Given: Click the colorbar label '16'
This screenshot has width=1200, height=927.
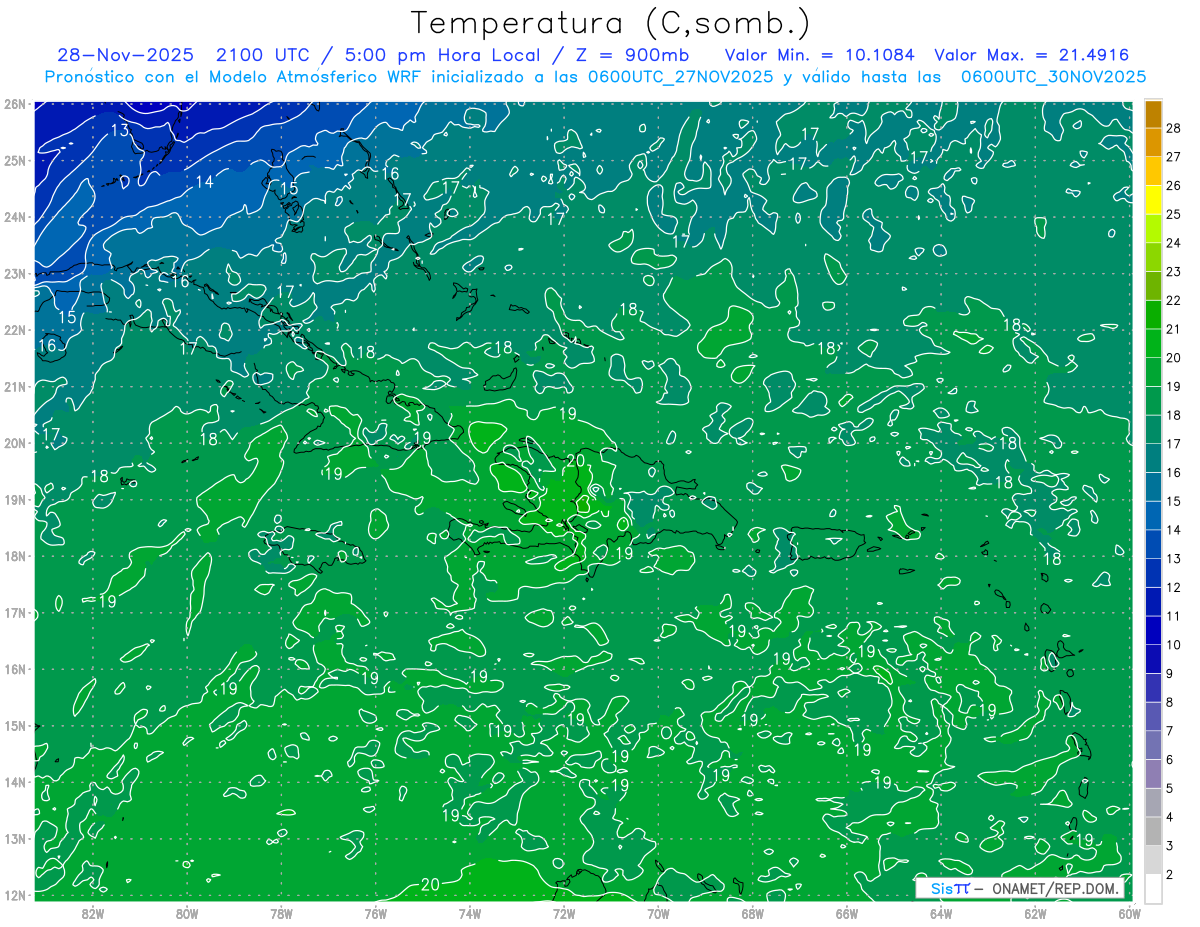Looking at the screenshot, I should (x=1173, y=472).
